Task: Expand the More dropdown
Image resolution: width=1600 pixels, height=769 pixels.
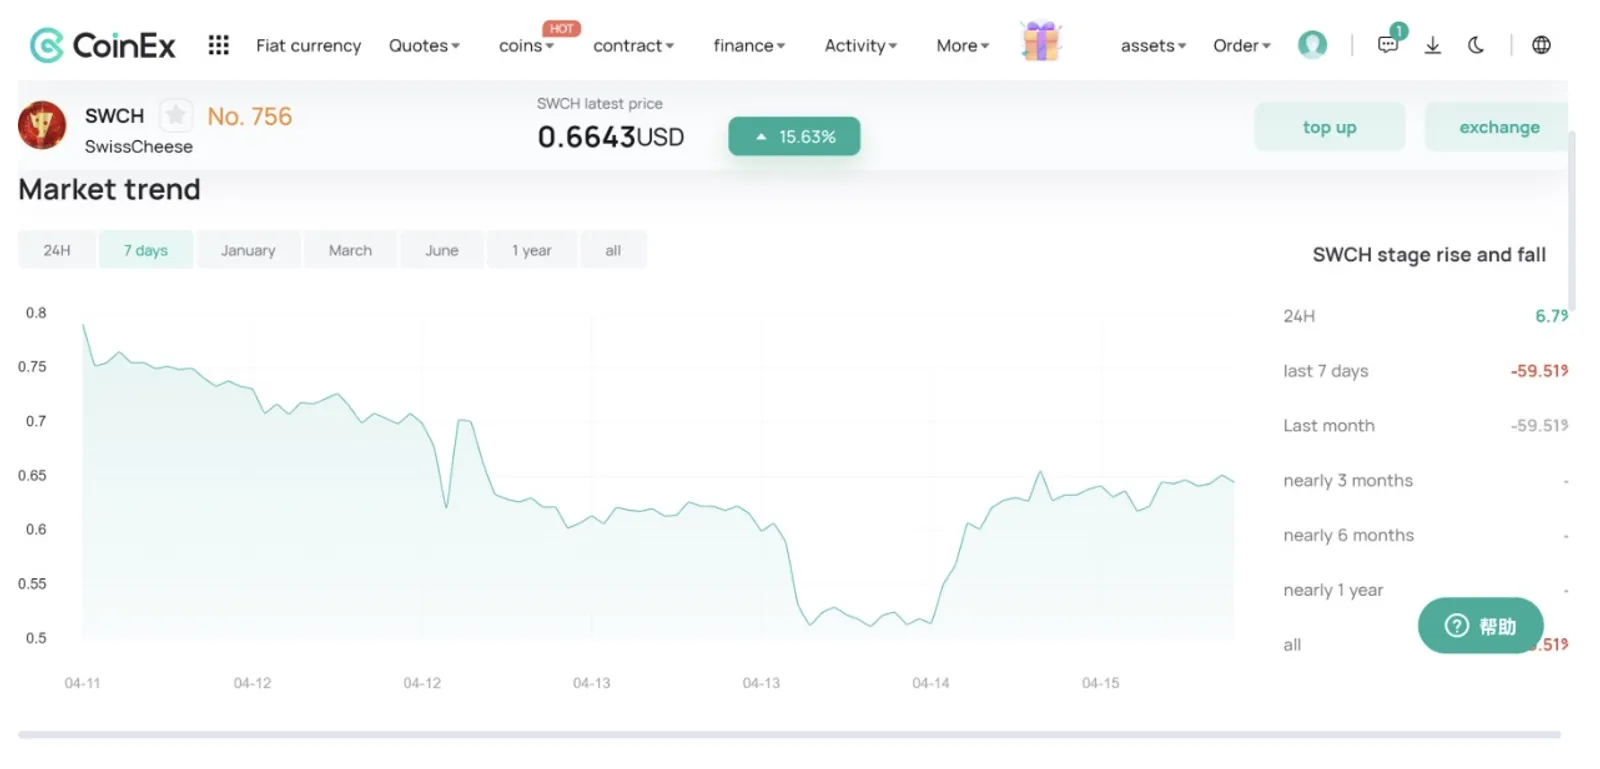Action: click(x=962, y=46)
